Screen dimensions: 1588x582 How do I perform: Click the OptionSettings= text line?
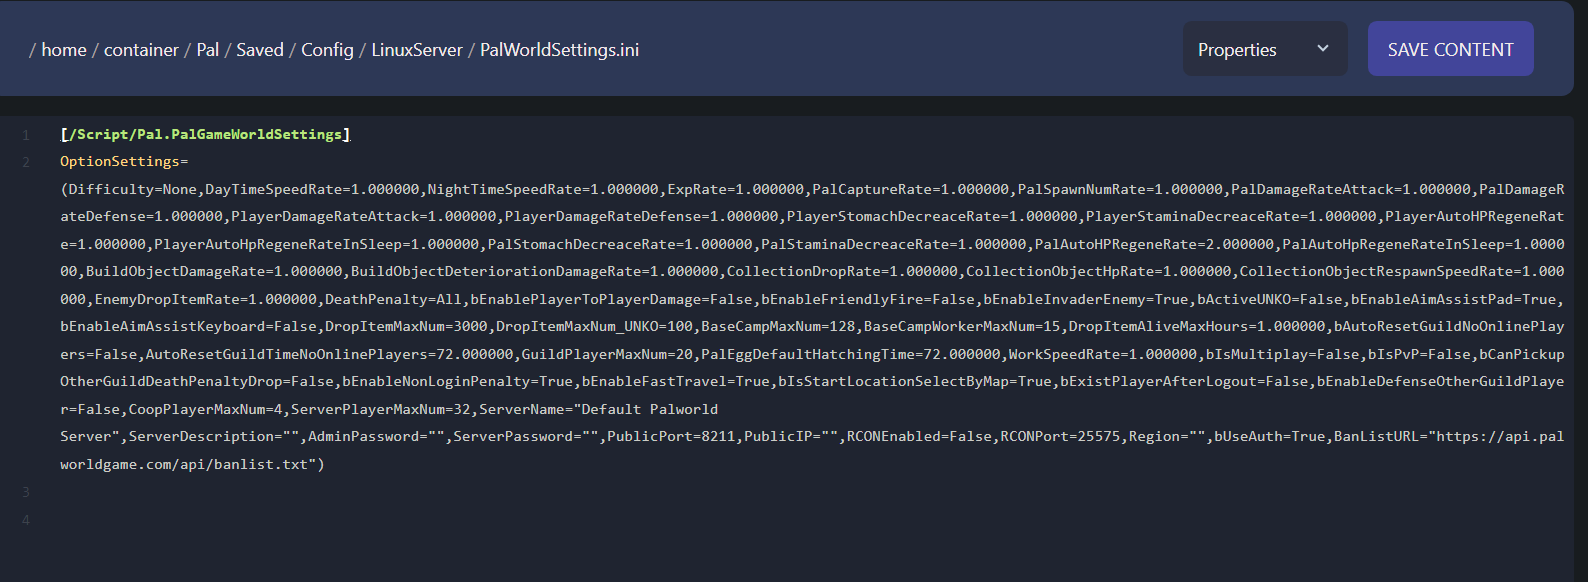124,162
